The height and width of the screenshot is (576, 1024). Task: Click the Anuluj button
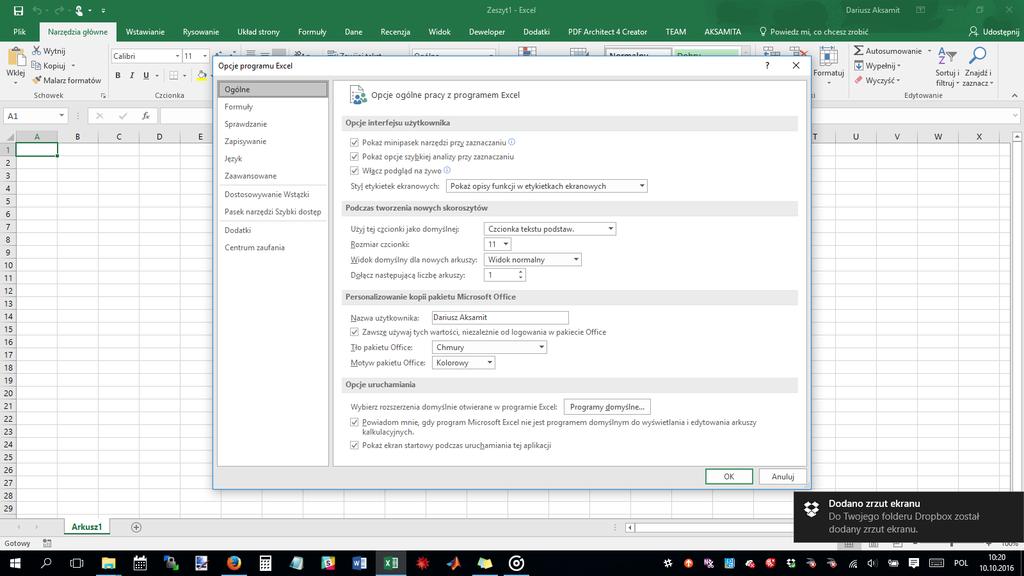pyautogui.click(x=782, y=477)
